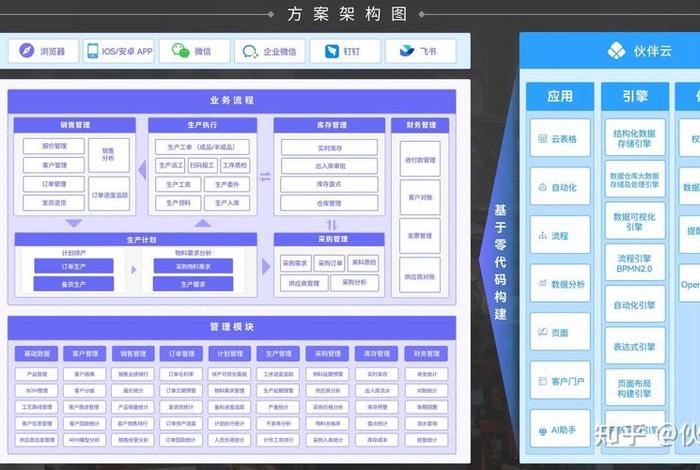Select the BOM管理 box
700x470 pixels.
[x=37, y=391]
